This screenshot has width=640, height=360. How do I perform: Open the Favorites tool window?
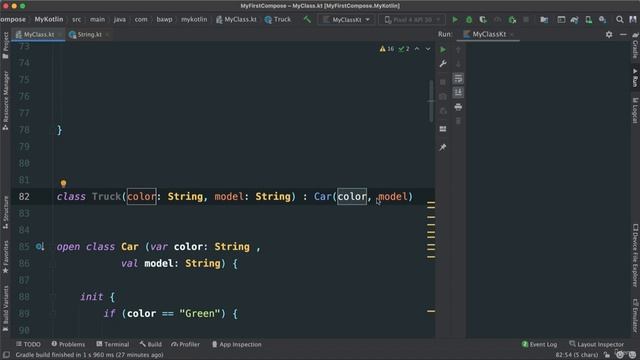[5, 257]
